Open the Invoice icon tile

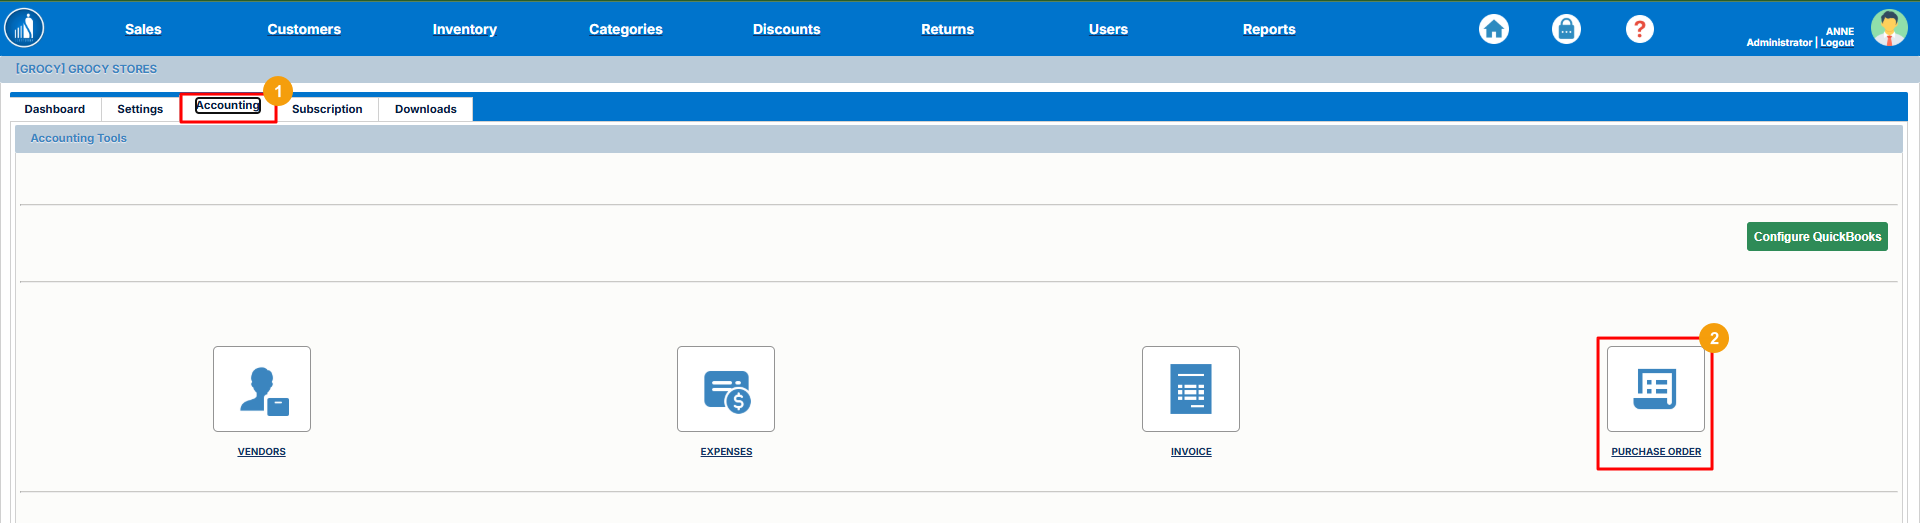[1190, 389]
